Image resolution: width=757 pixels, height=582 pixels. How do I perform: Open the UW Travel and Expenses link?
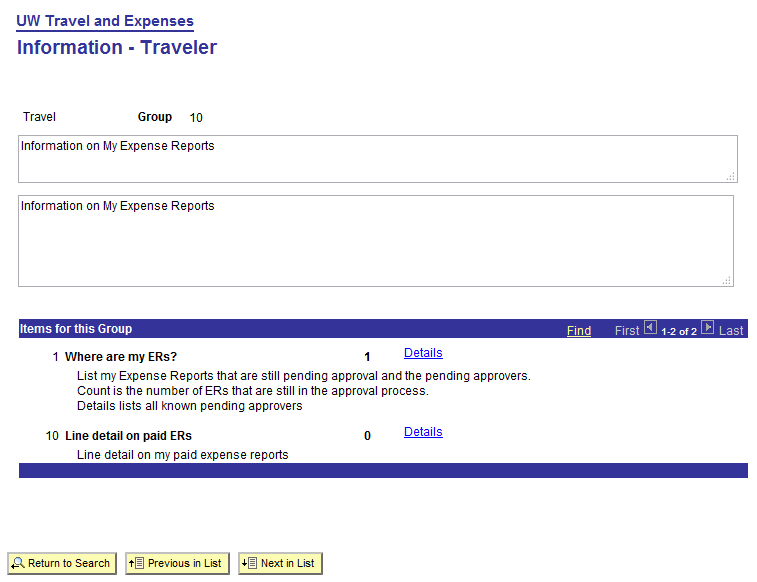tap(105, 21)
